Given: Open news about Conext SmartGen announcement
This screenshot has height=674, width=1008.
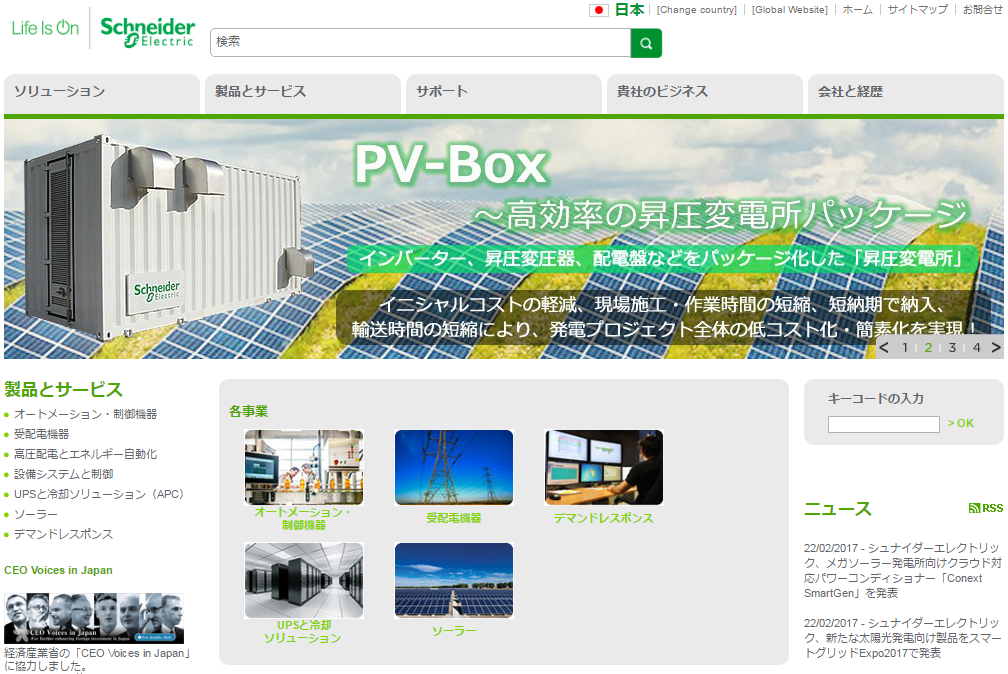Looking at the screenshot, I should point(903,570).
